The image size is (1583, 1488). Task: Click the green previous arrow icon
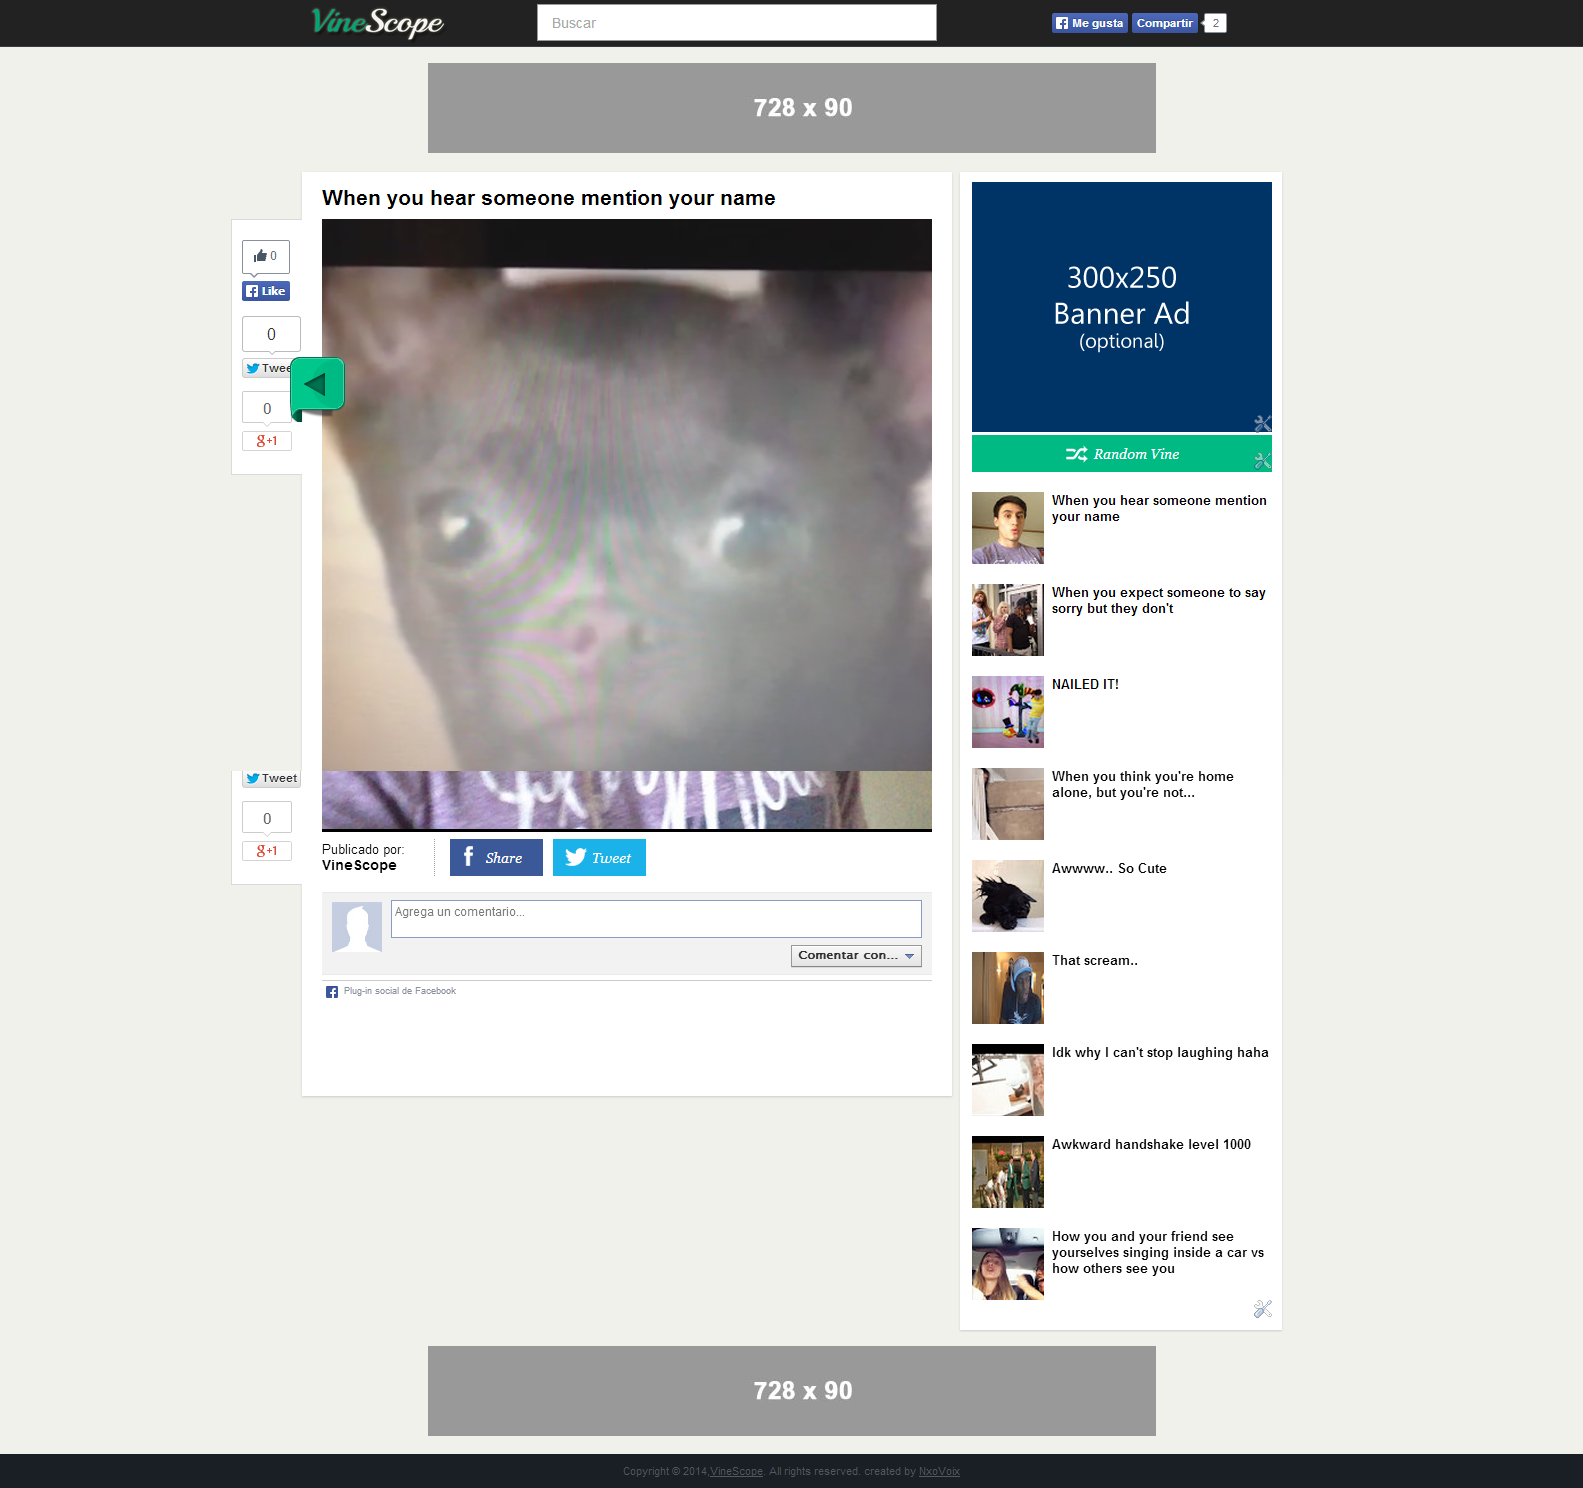317,385
